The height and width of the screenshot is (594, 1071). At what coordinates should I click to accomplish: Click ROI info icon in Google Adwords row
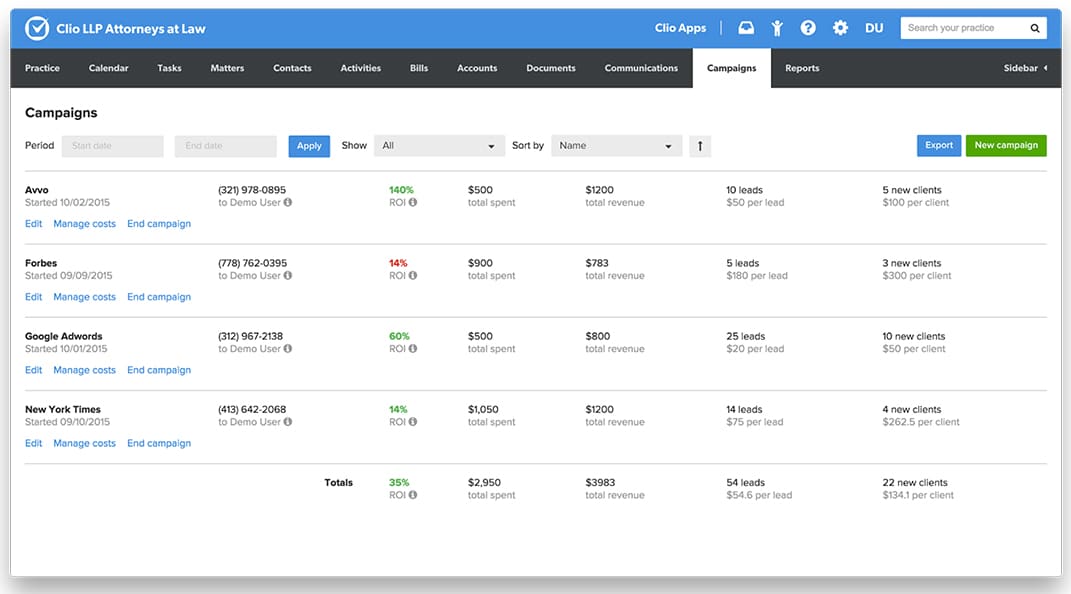pyautogui.click(x=413, y=348)
